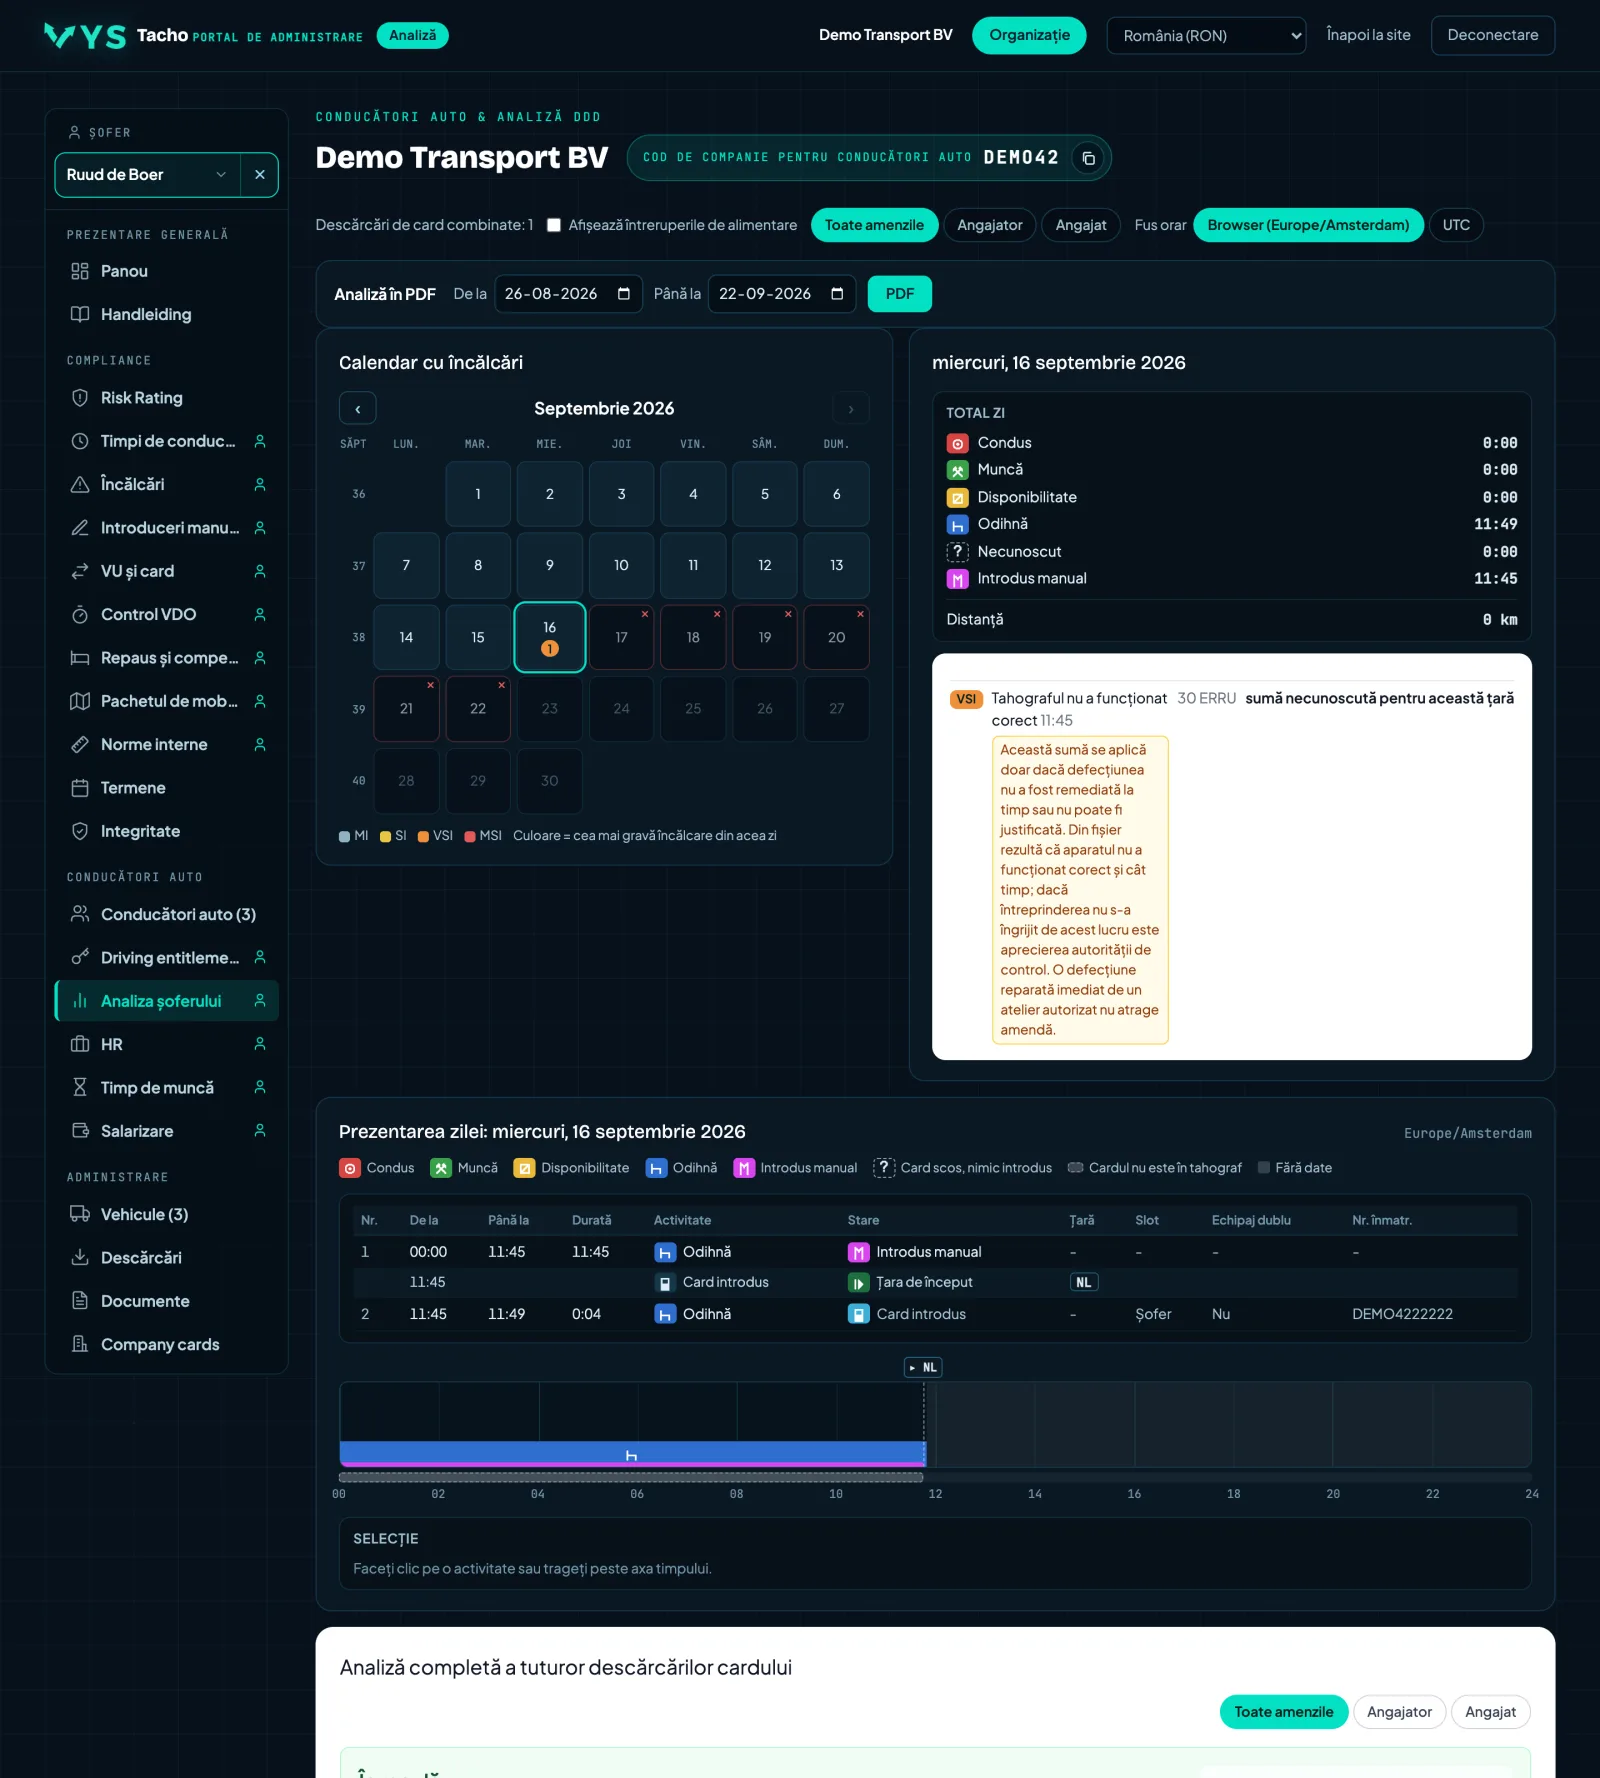
Task: Open the Ruud de Boer driver dropdown
Action: (x=148, y=175)
